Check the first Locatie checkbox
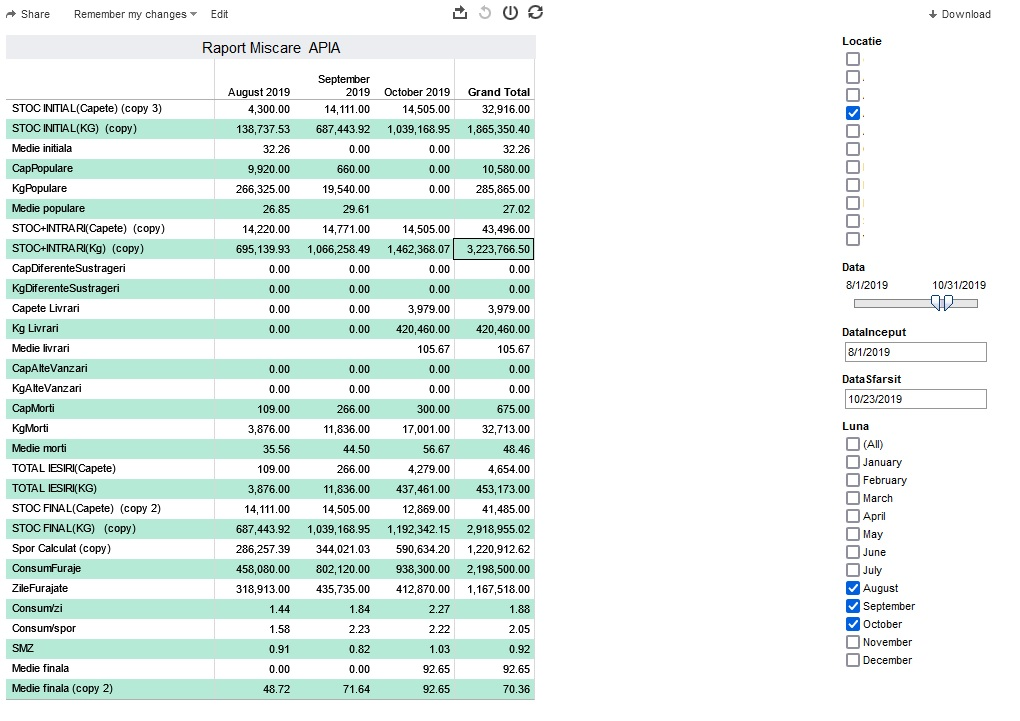The image size is (1020, 721). tap(853, 59)
